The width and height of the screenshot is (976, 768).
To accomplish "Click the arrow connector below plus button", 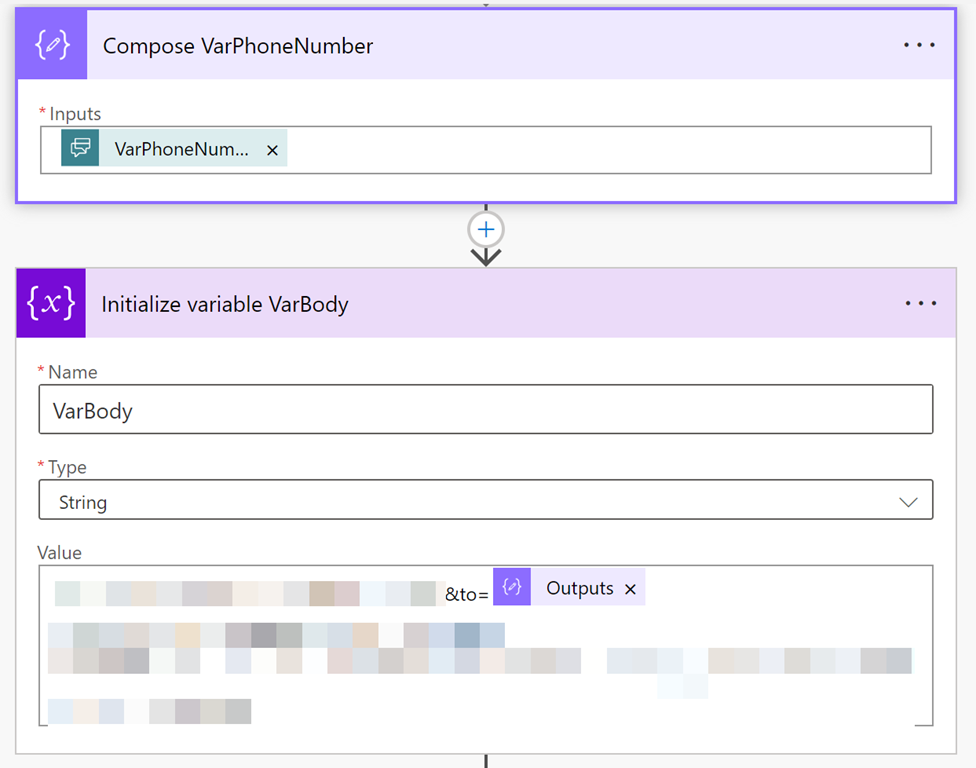I will click(486, 256).
